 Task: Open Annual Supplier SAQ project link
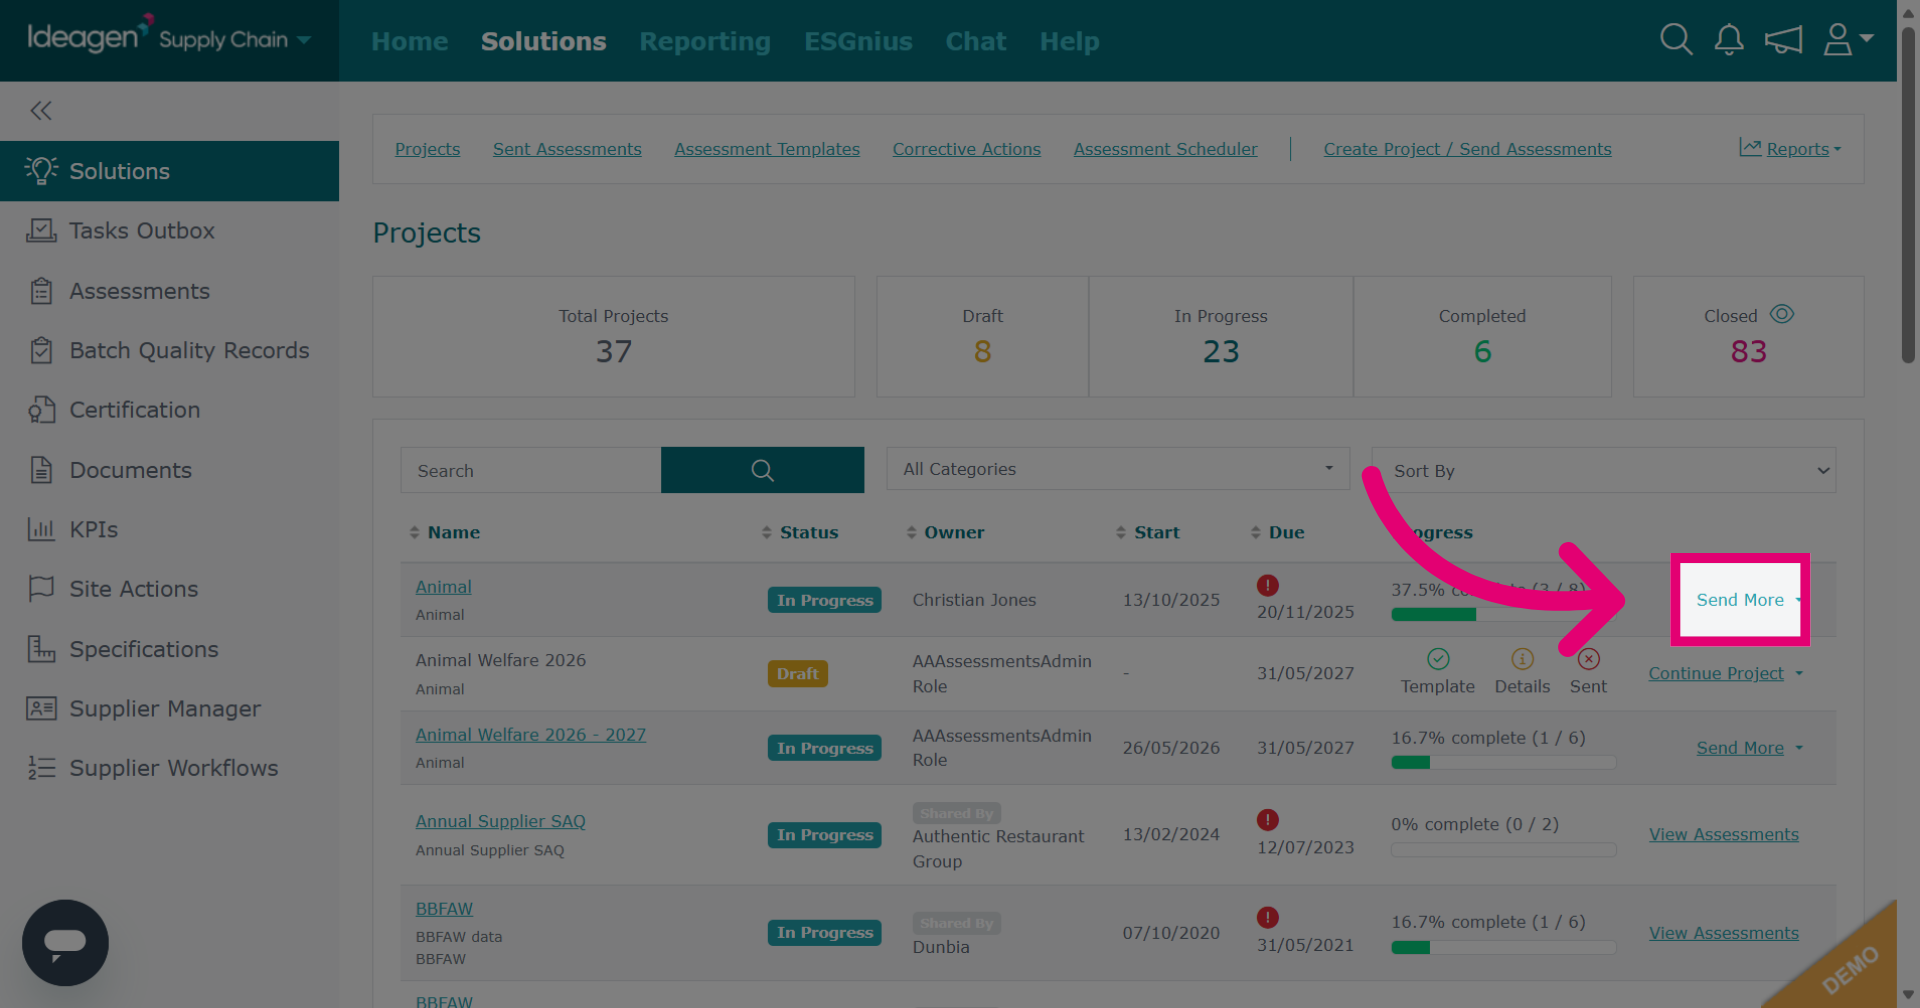coord(500,821)
